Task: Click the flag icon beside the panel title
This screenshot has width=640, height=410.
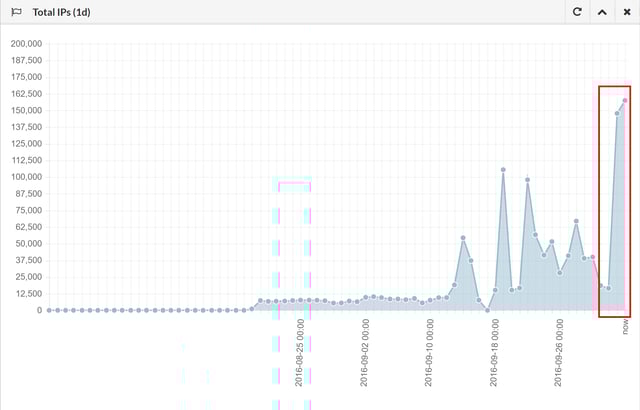Action: coord(17,12)
